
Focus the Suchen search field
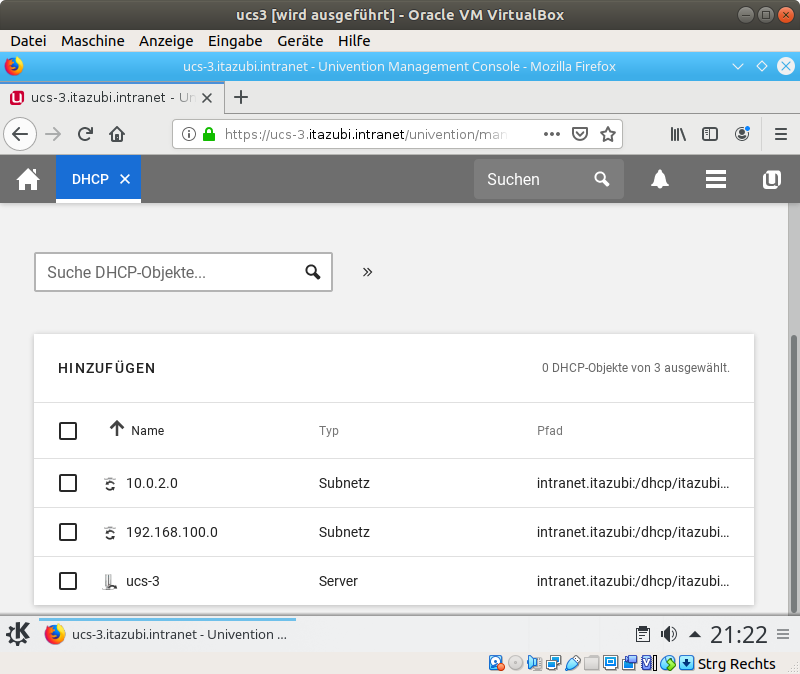tap(548, 179)
